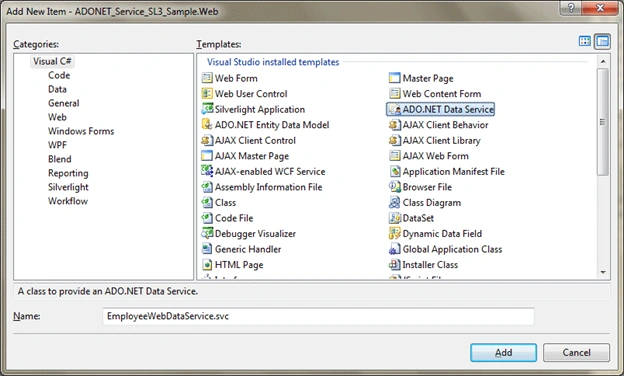This screenshot has width=624, height=376.
Task: Select the Visual C# category node
Action: [x=52, y=61]
